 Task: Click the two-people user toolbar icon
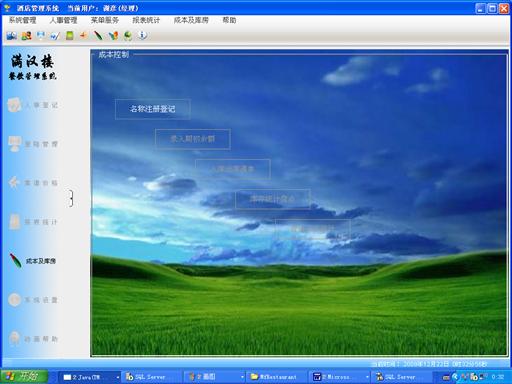26,35
